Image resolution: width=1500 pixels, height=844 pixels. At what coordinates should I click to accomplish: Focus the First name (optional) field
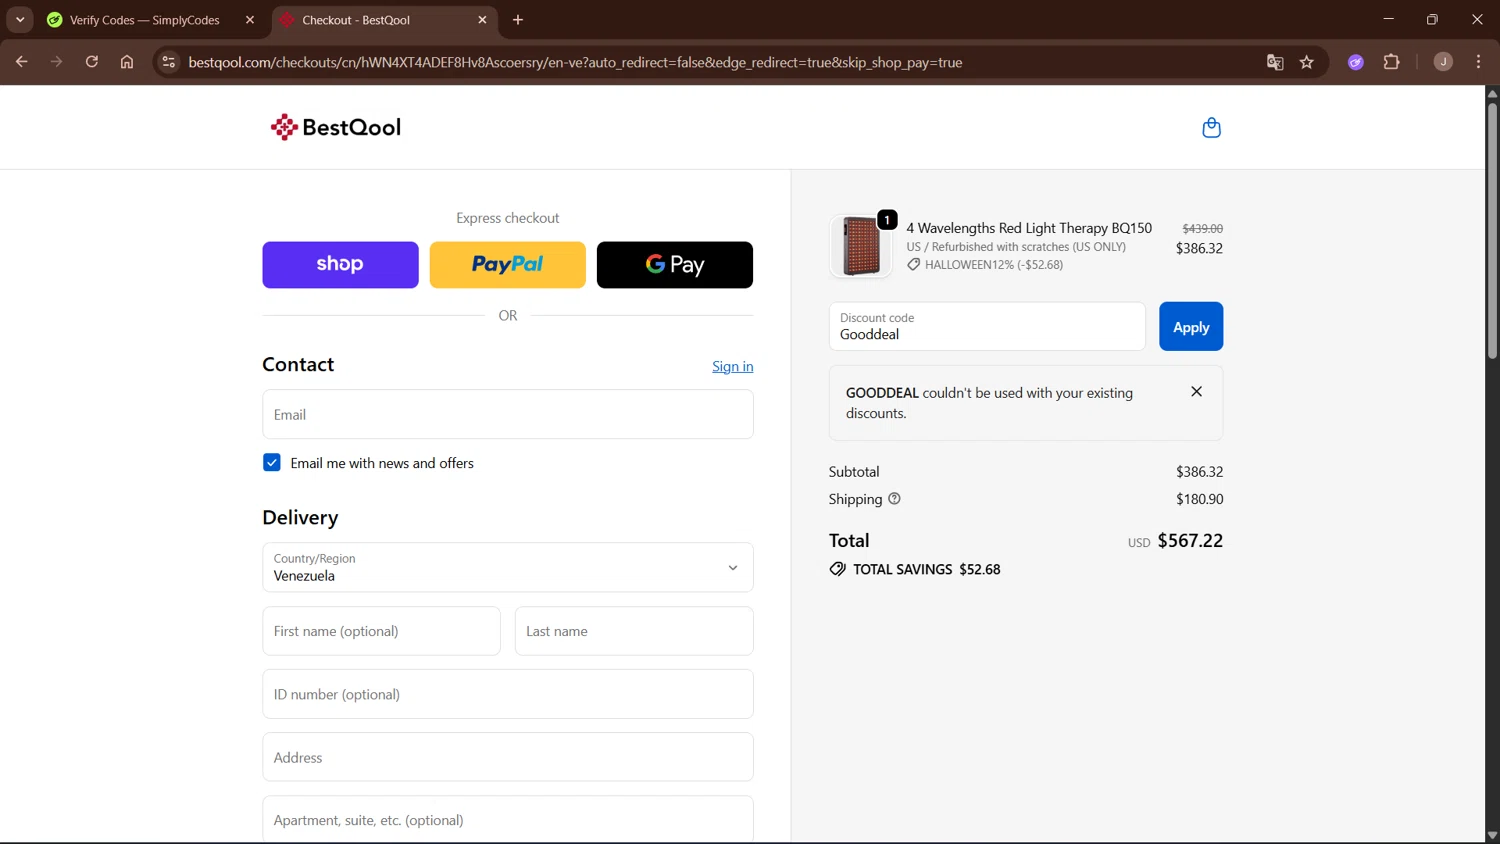pos(381,631)
